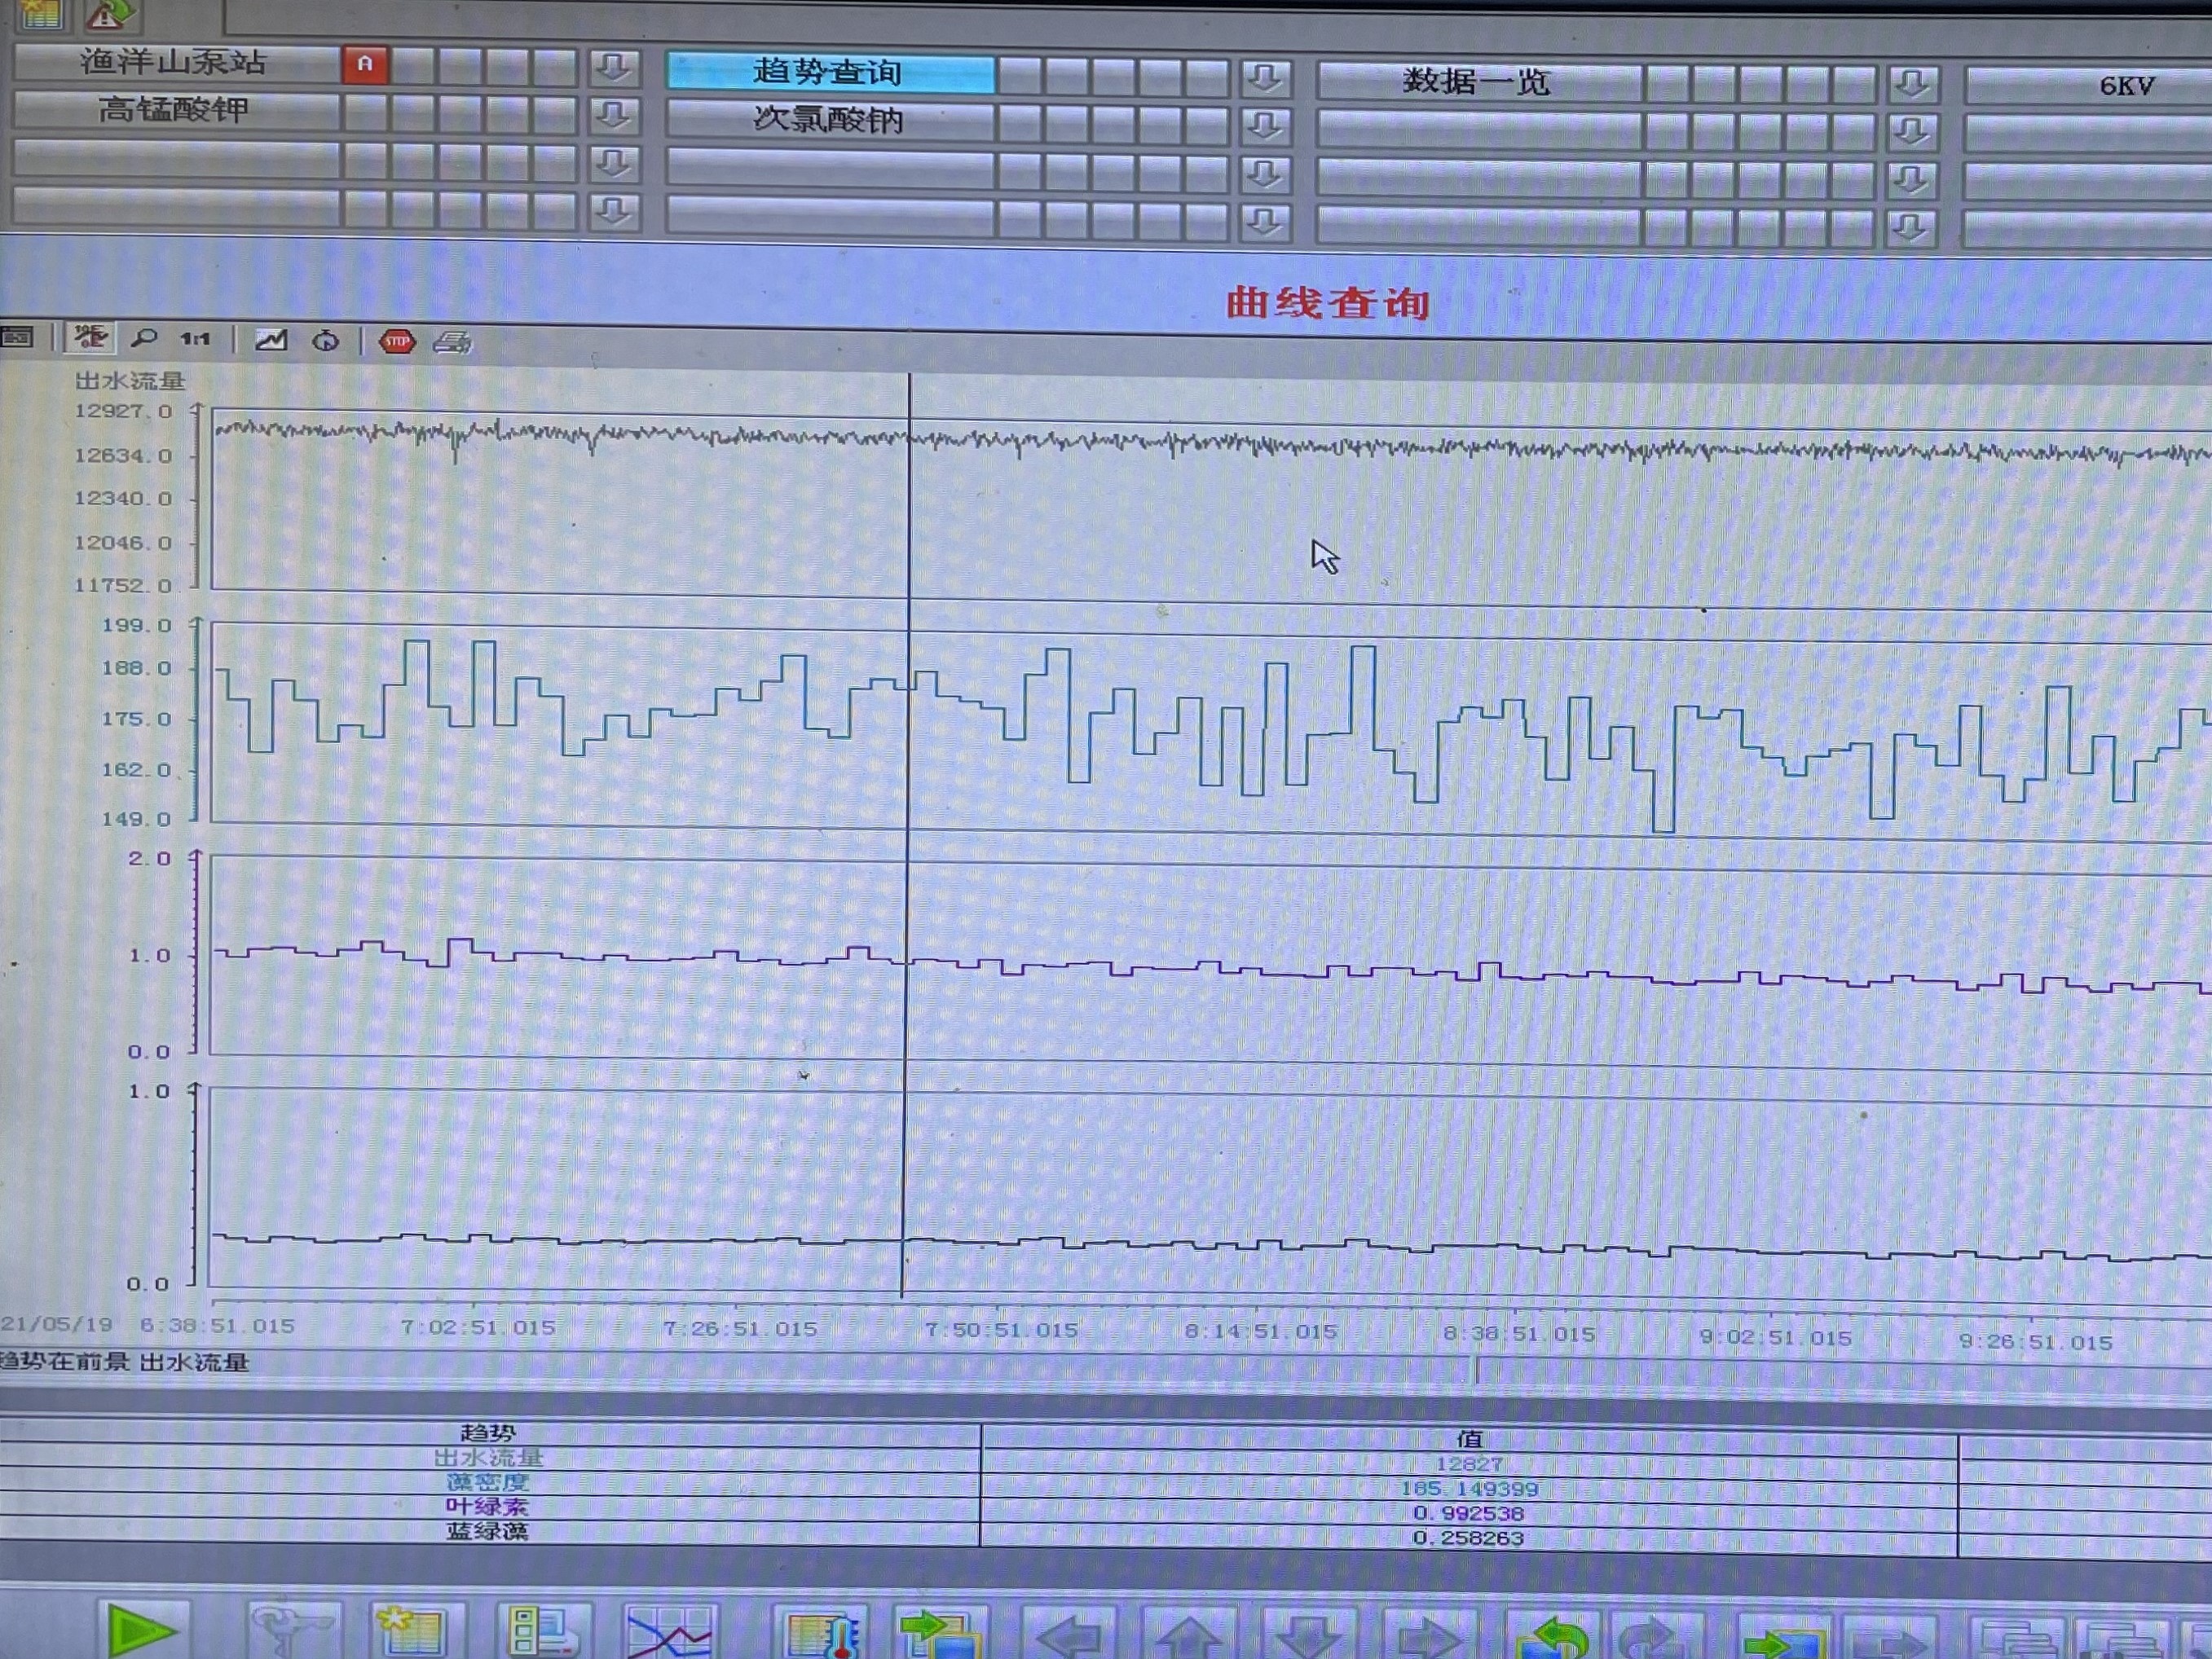The width and height of the screenshot is (2212, 1659).
Task: Click the line-chart trend selection icon
Action: [271, 340]
